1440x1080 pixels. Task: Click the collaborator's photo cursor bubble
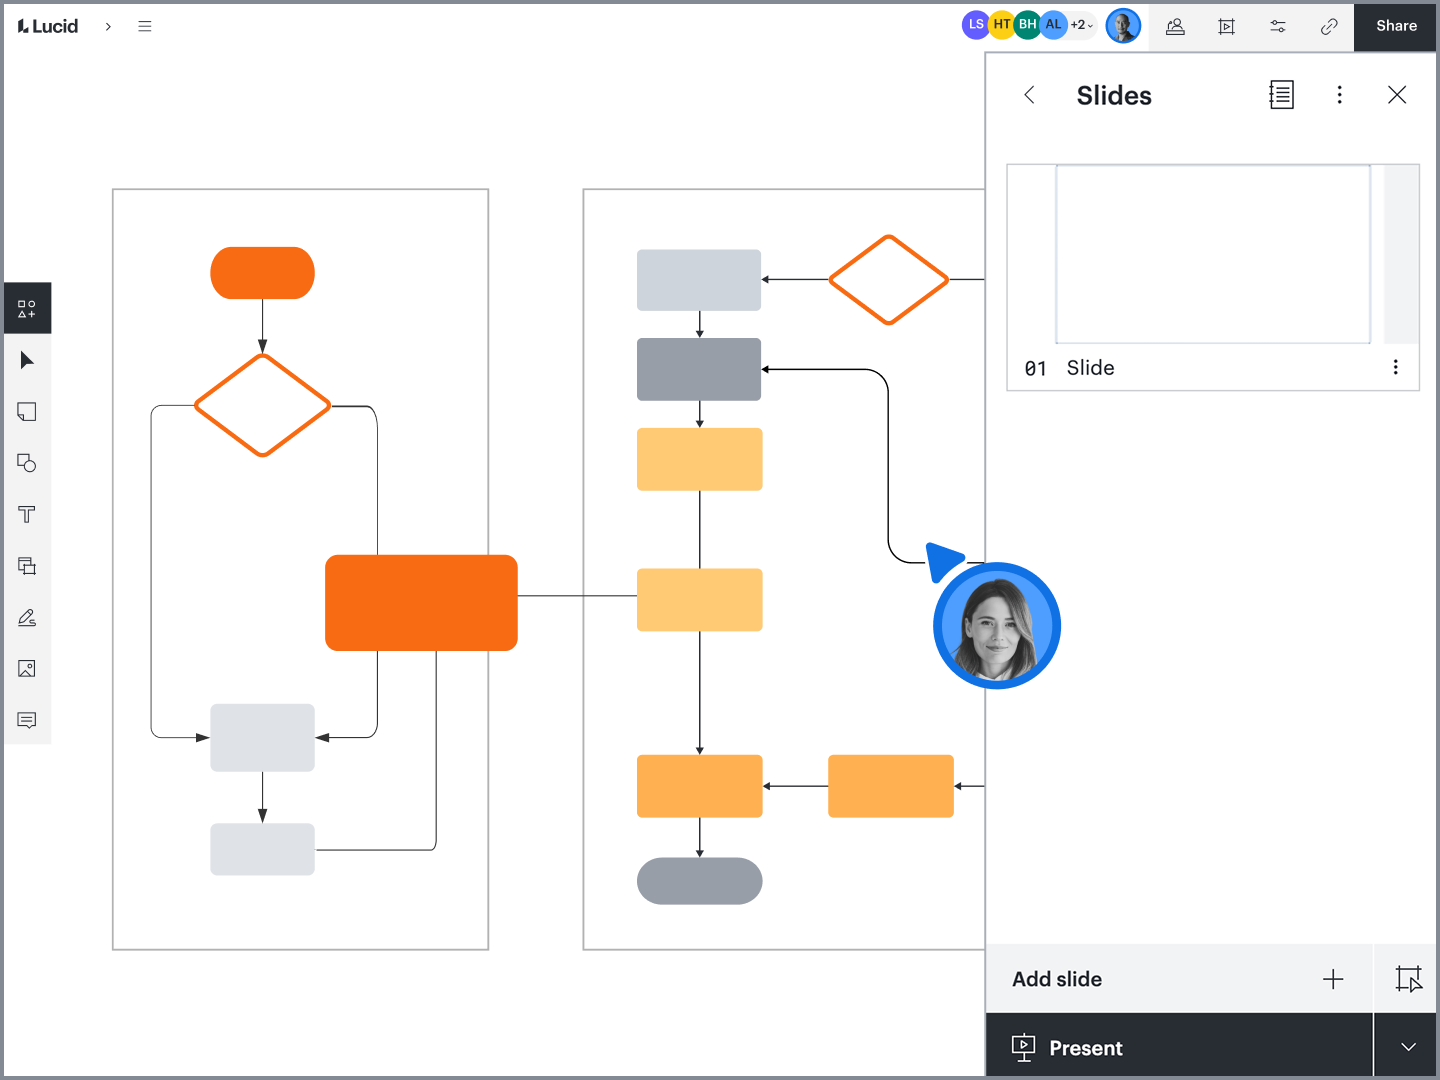tap(997, 626)
